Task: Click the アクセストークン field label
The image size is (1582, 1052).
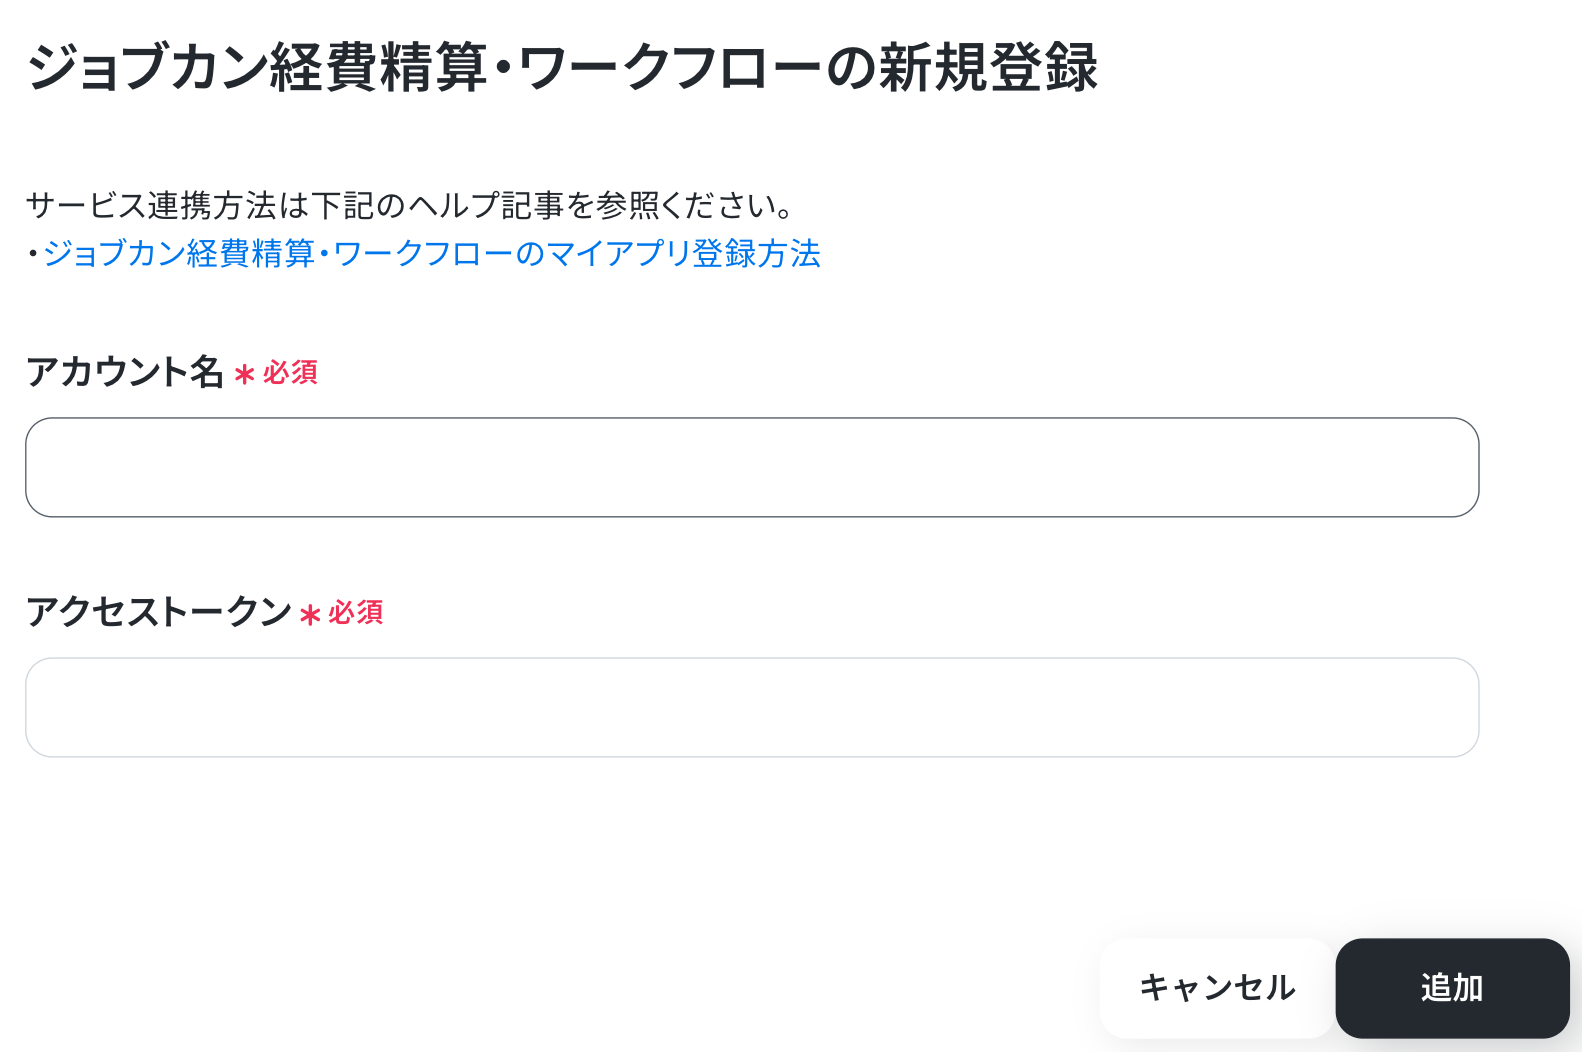Action: pyautogui.click(x=158, y=612)
